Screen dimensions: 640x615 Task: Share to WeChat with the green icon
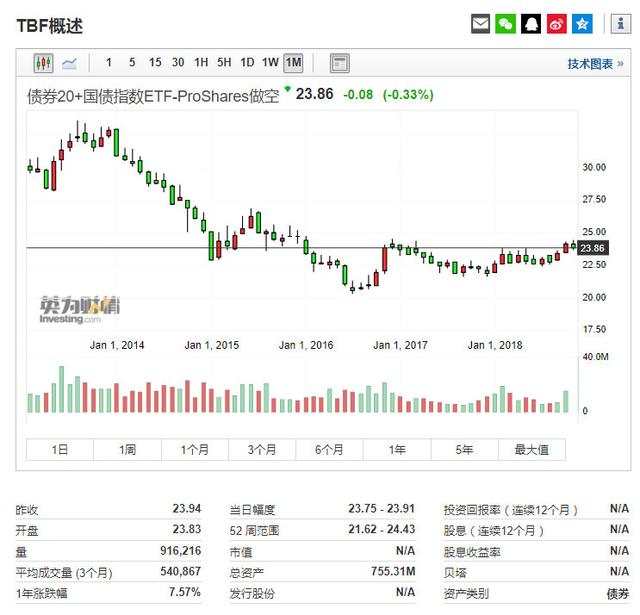pos(505,24)
